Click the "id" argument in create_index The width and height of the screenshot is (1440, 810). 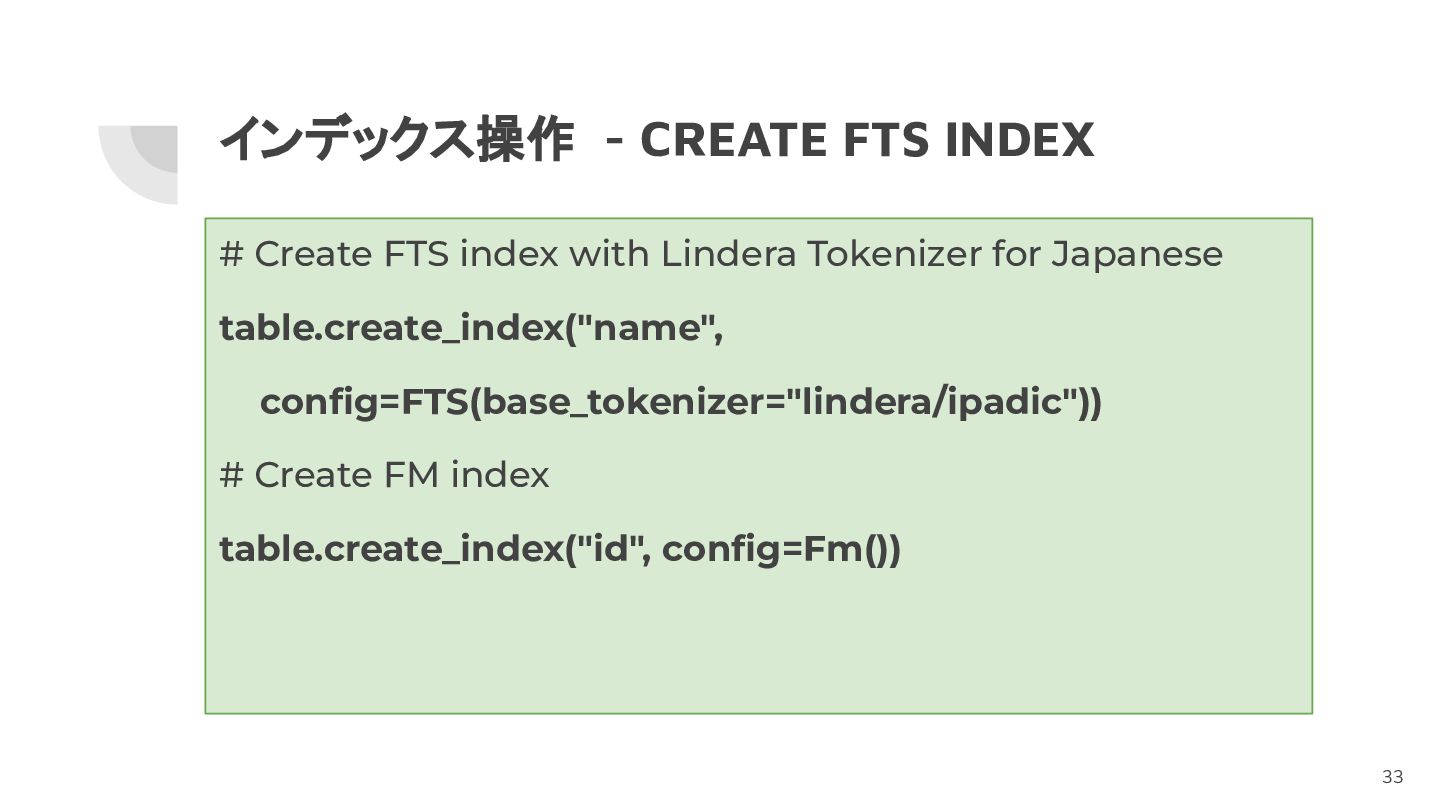point(608,548)
